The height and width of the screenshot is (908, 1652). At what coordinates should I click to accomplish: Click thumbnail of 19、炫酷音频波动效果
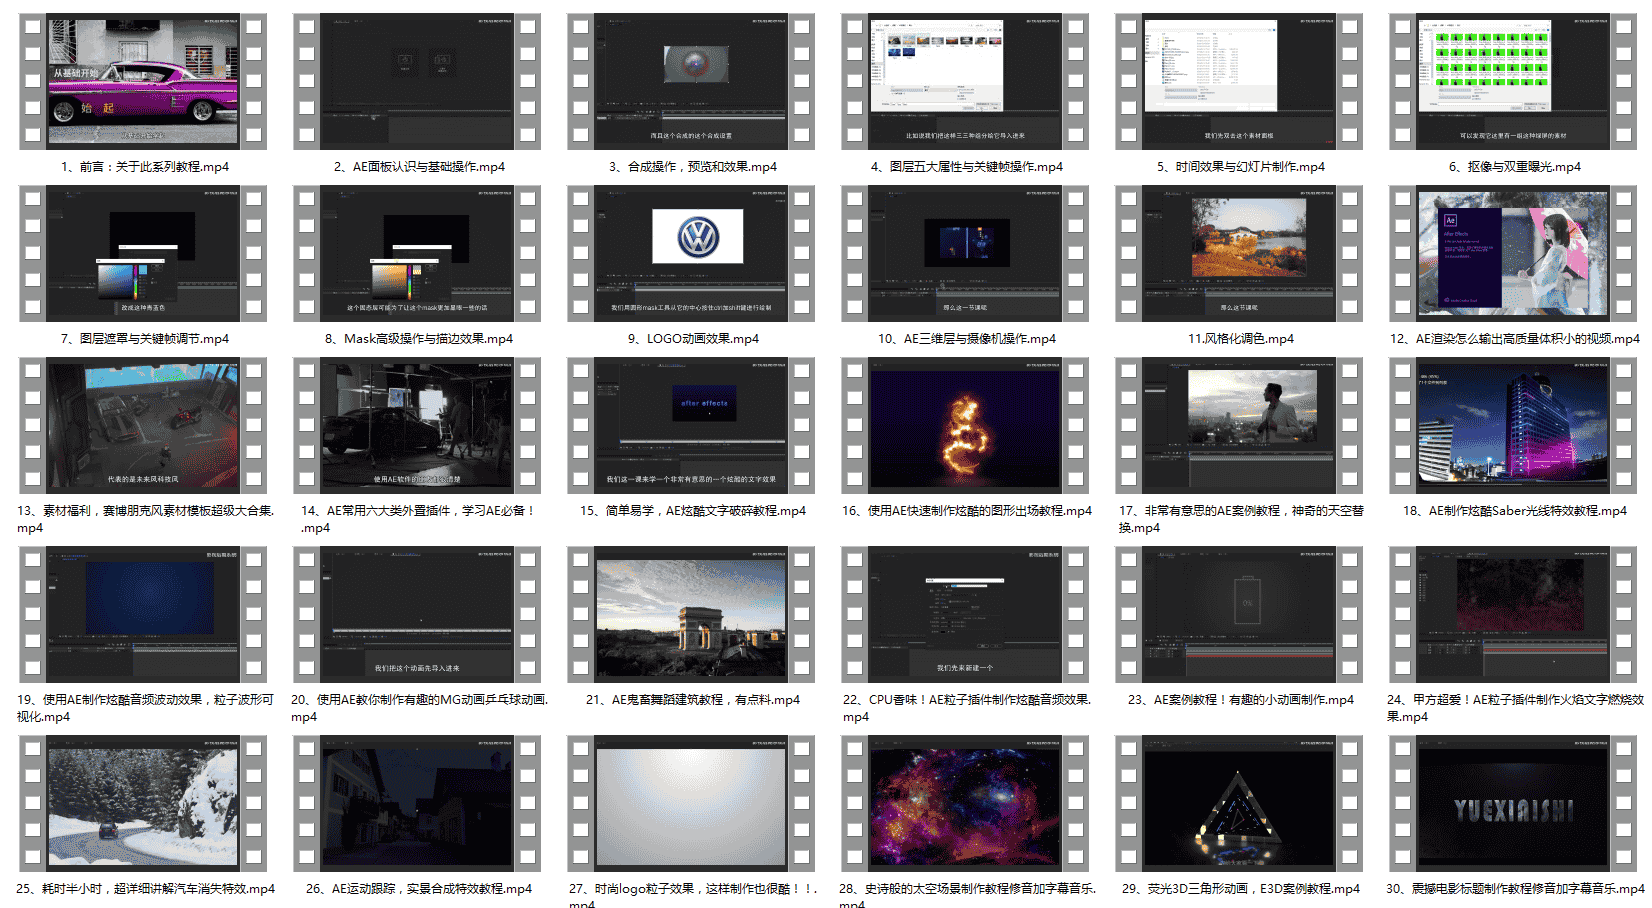[143, 615]
